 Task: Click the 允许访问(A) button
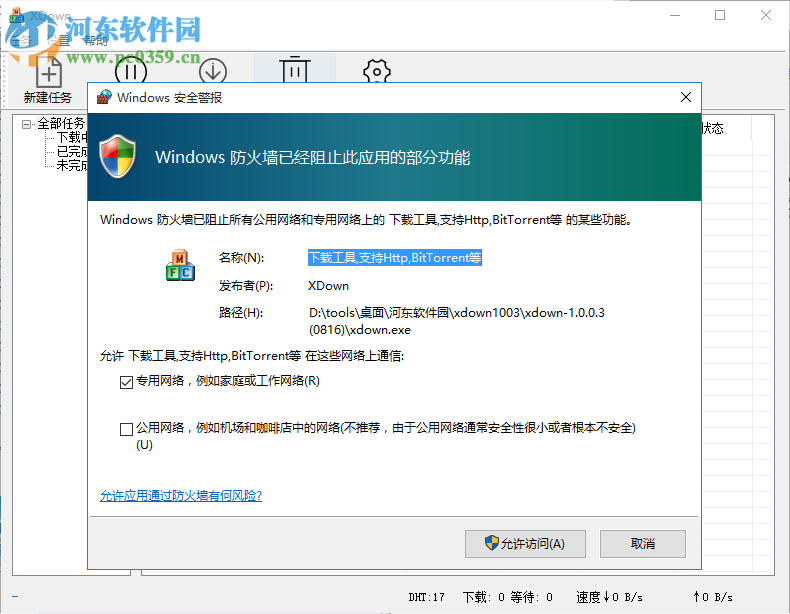[x=525, y=543]
